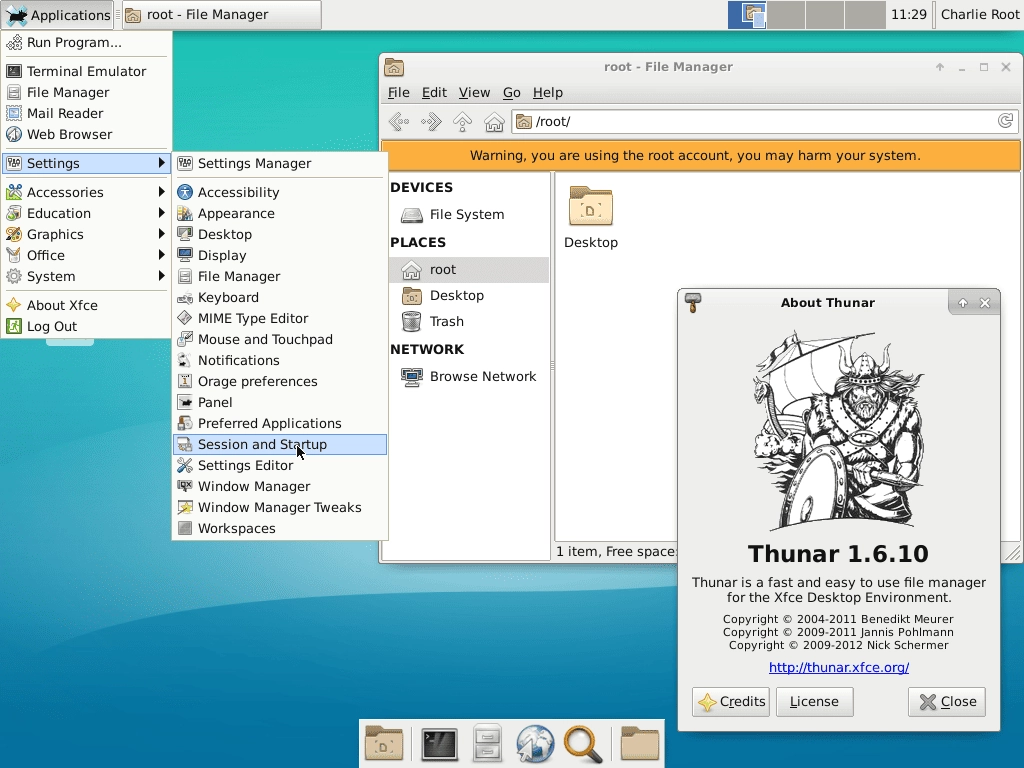This screenshot has height=768, width=1024.
Task: Open Appearance settings
Action: [x=280, y=214]
